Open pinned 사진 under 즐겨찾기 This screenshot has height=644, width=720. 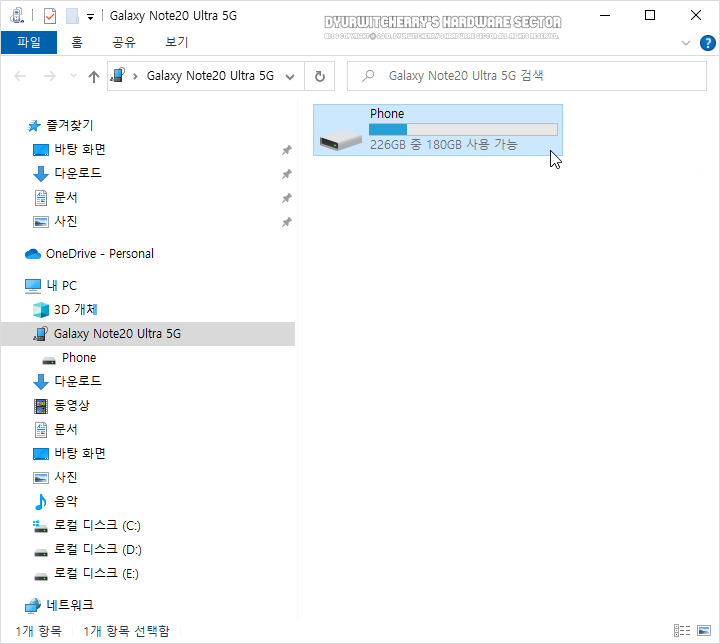(66, 221)
